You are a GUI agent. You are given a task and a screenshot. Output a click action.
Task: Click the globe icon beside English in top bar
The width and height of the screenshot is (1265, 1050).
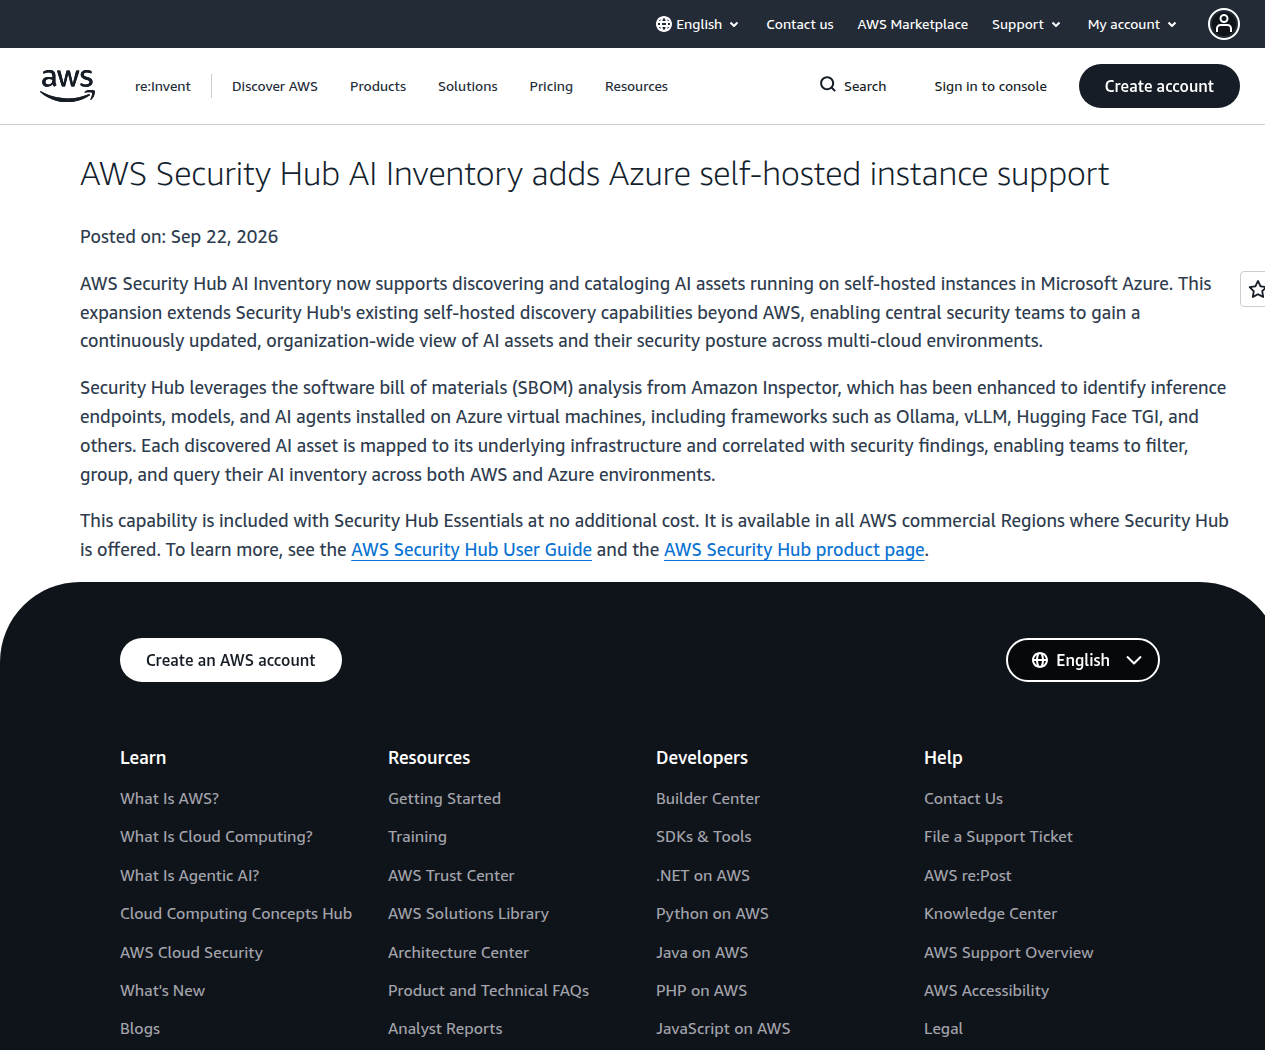coord(664,24)
